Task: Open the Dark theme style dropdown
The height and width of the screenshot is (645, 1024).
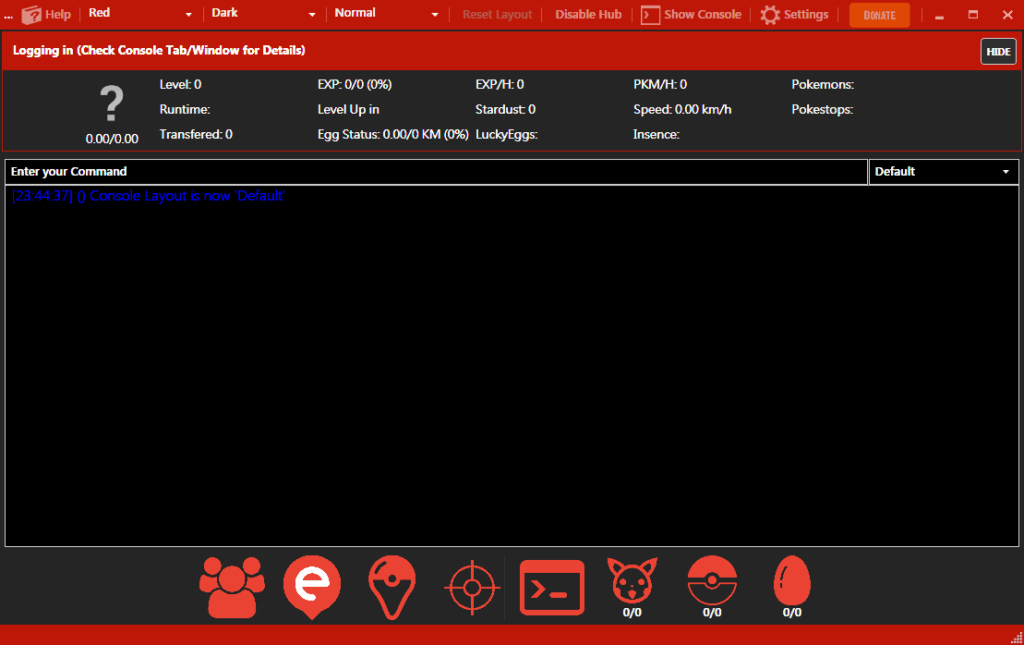Action: click(263, 14)
